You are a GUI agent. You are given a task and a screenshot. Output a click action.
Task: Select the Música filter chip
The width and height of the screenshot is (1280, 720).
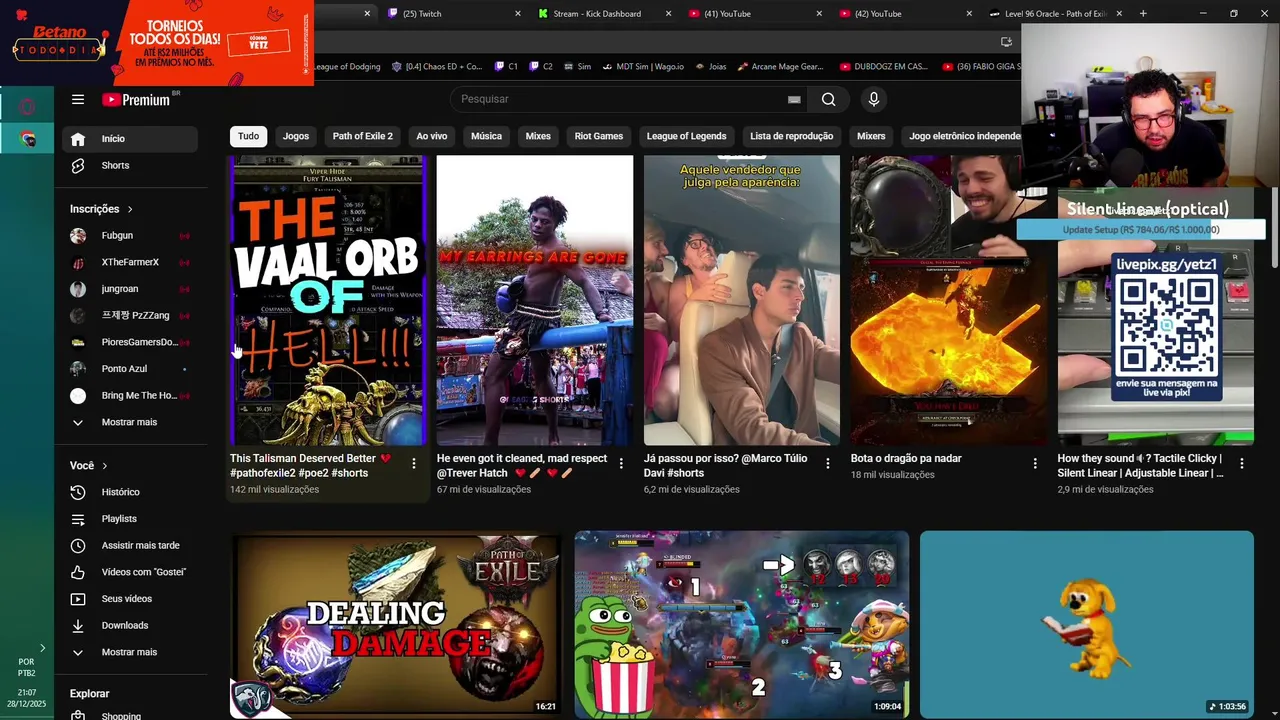486,136
